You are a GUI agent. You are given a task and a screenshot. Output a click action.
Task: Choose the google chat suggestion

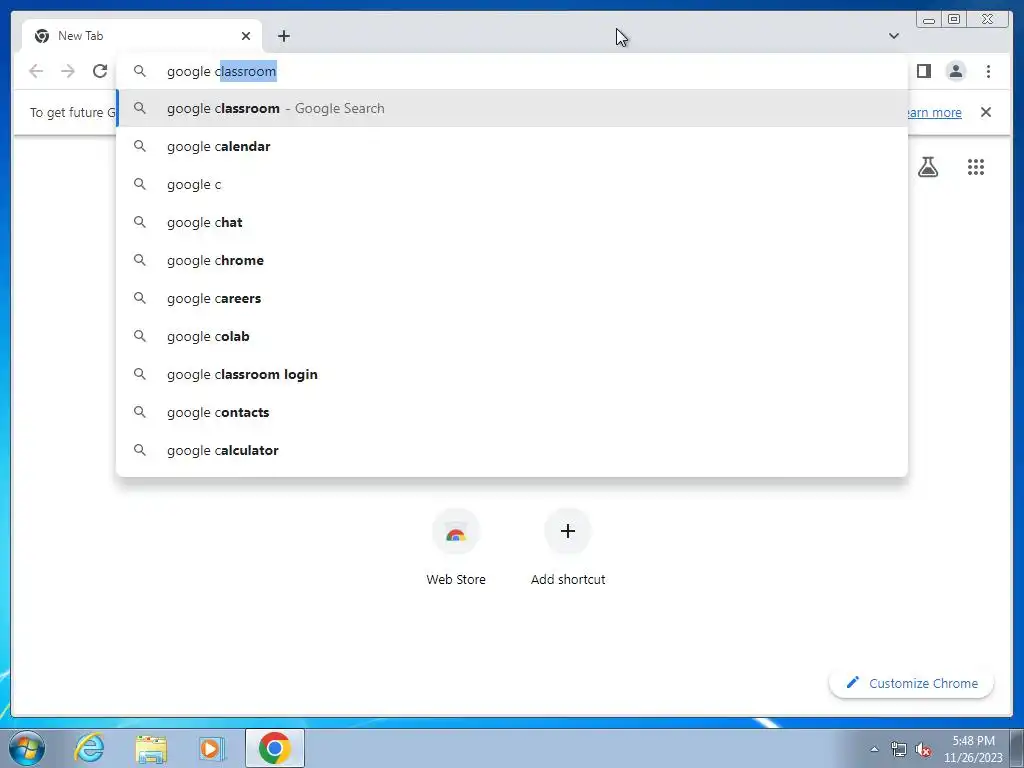(x=512, y=222)
